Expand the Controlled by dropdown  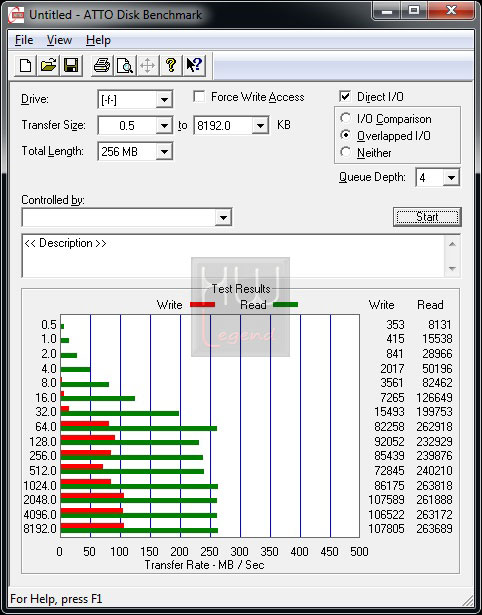click(x=223, y=217)
